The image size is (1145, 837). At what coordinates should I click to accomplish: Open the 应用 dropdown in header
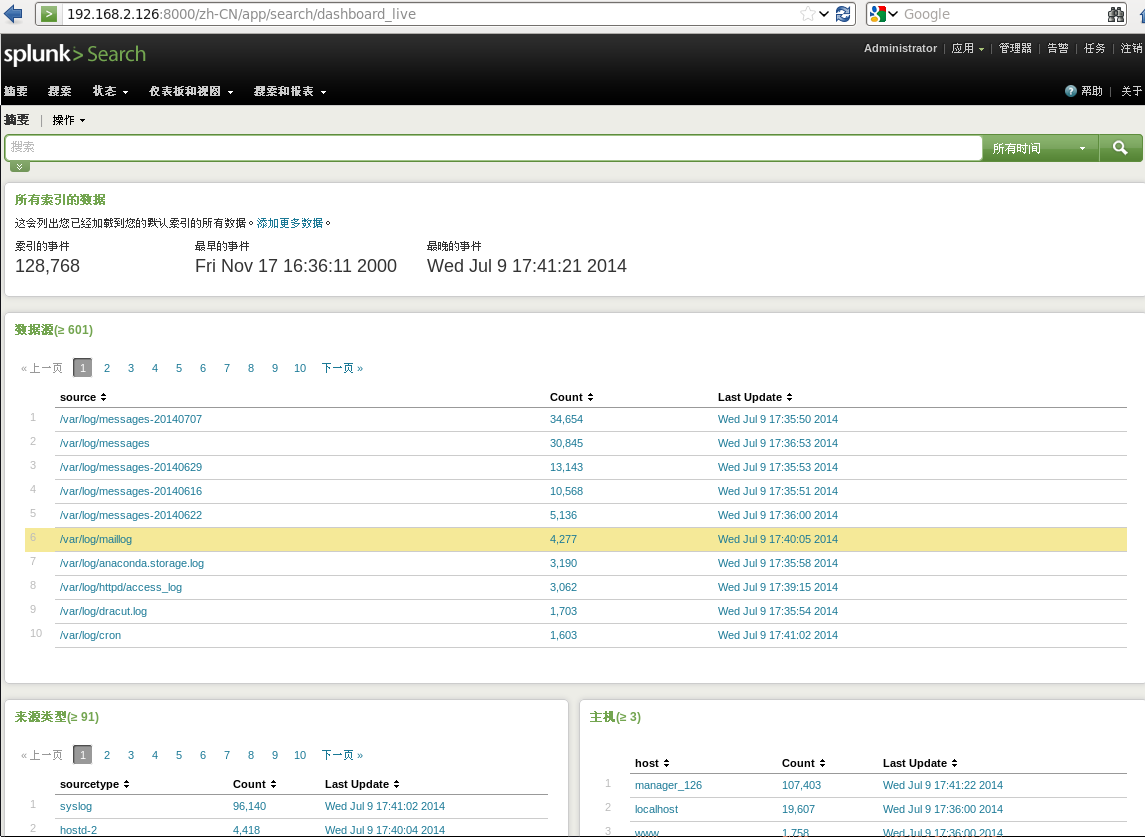(968, 48)
